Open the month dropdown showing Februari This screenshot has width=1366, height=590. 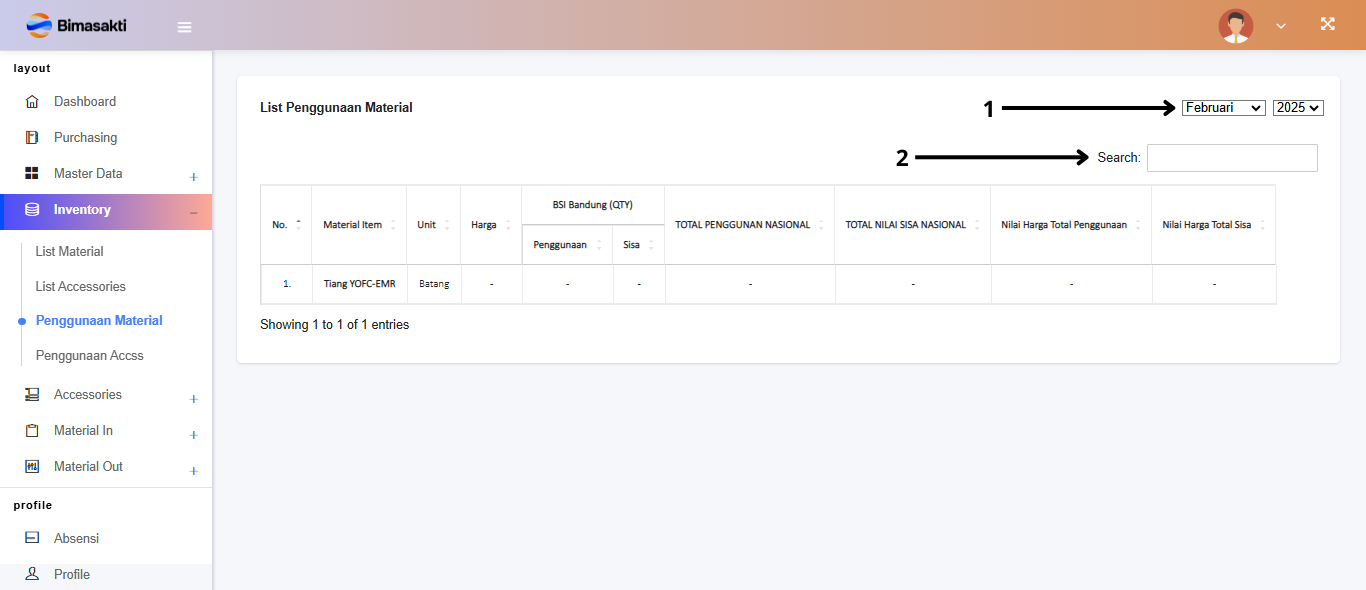coord(1223,108)
